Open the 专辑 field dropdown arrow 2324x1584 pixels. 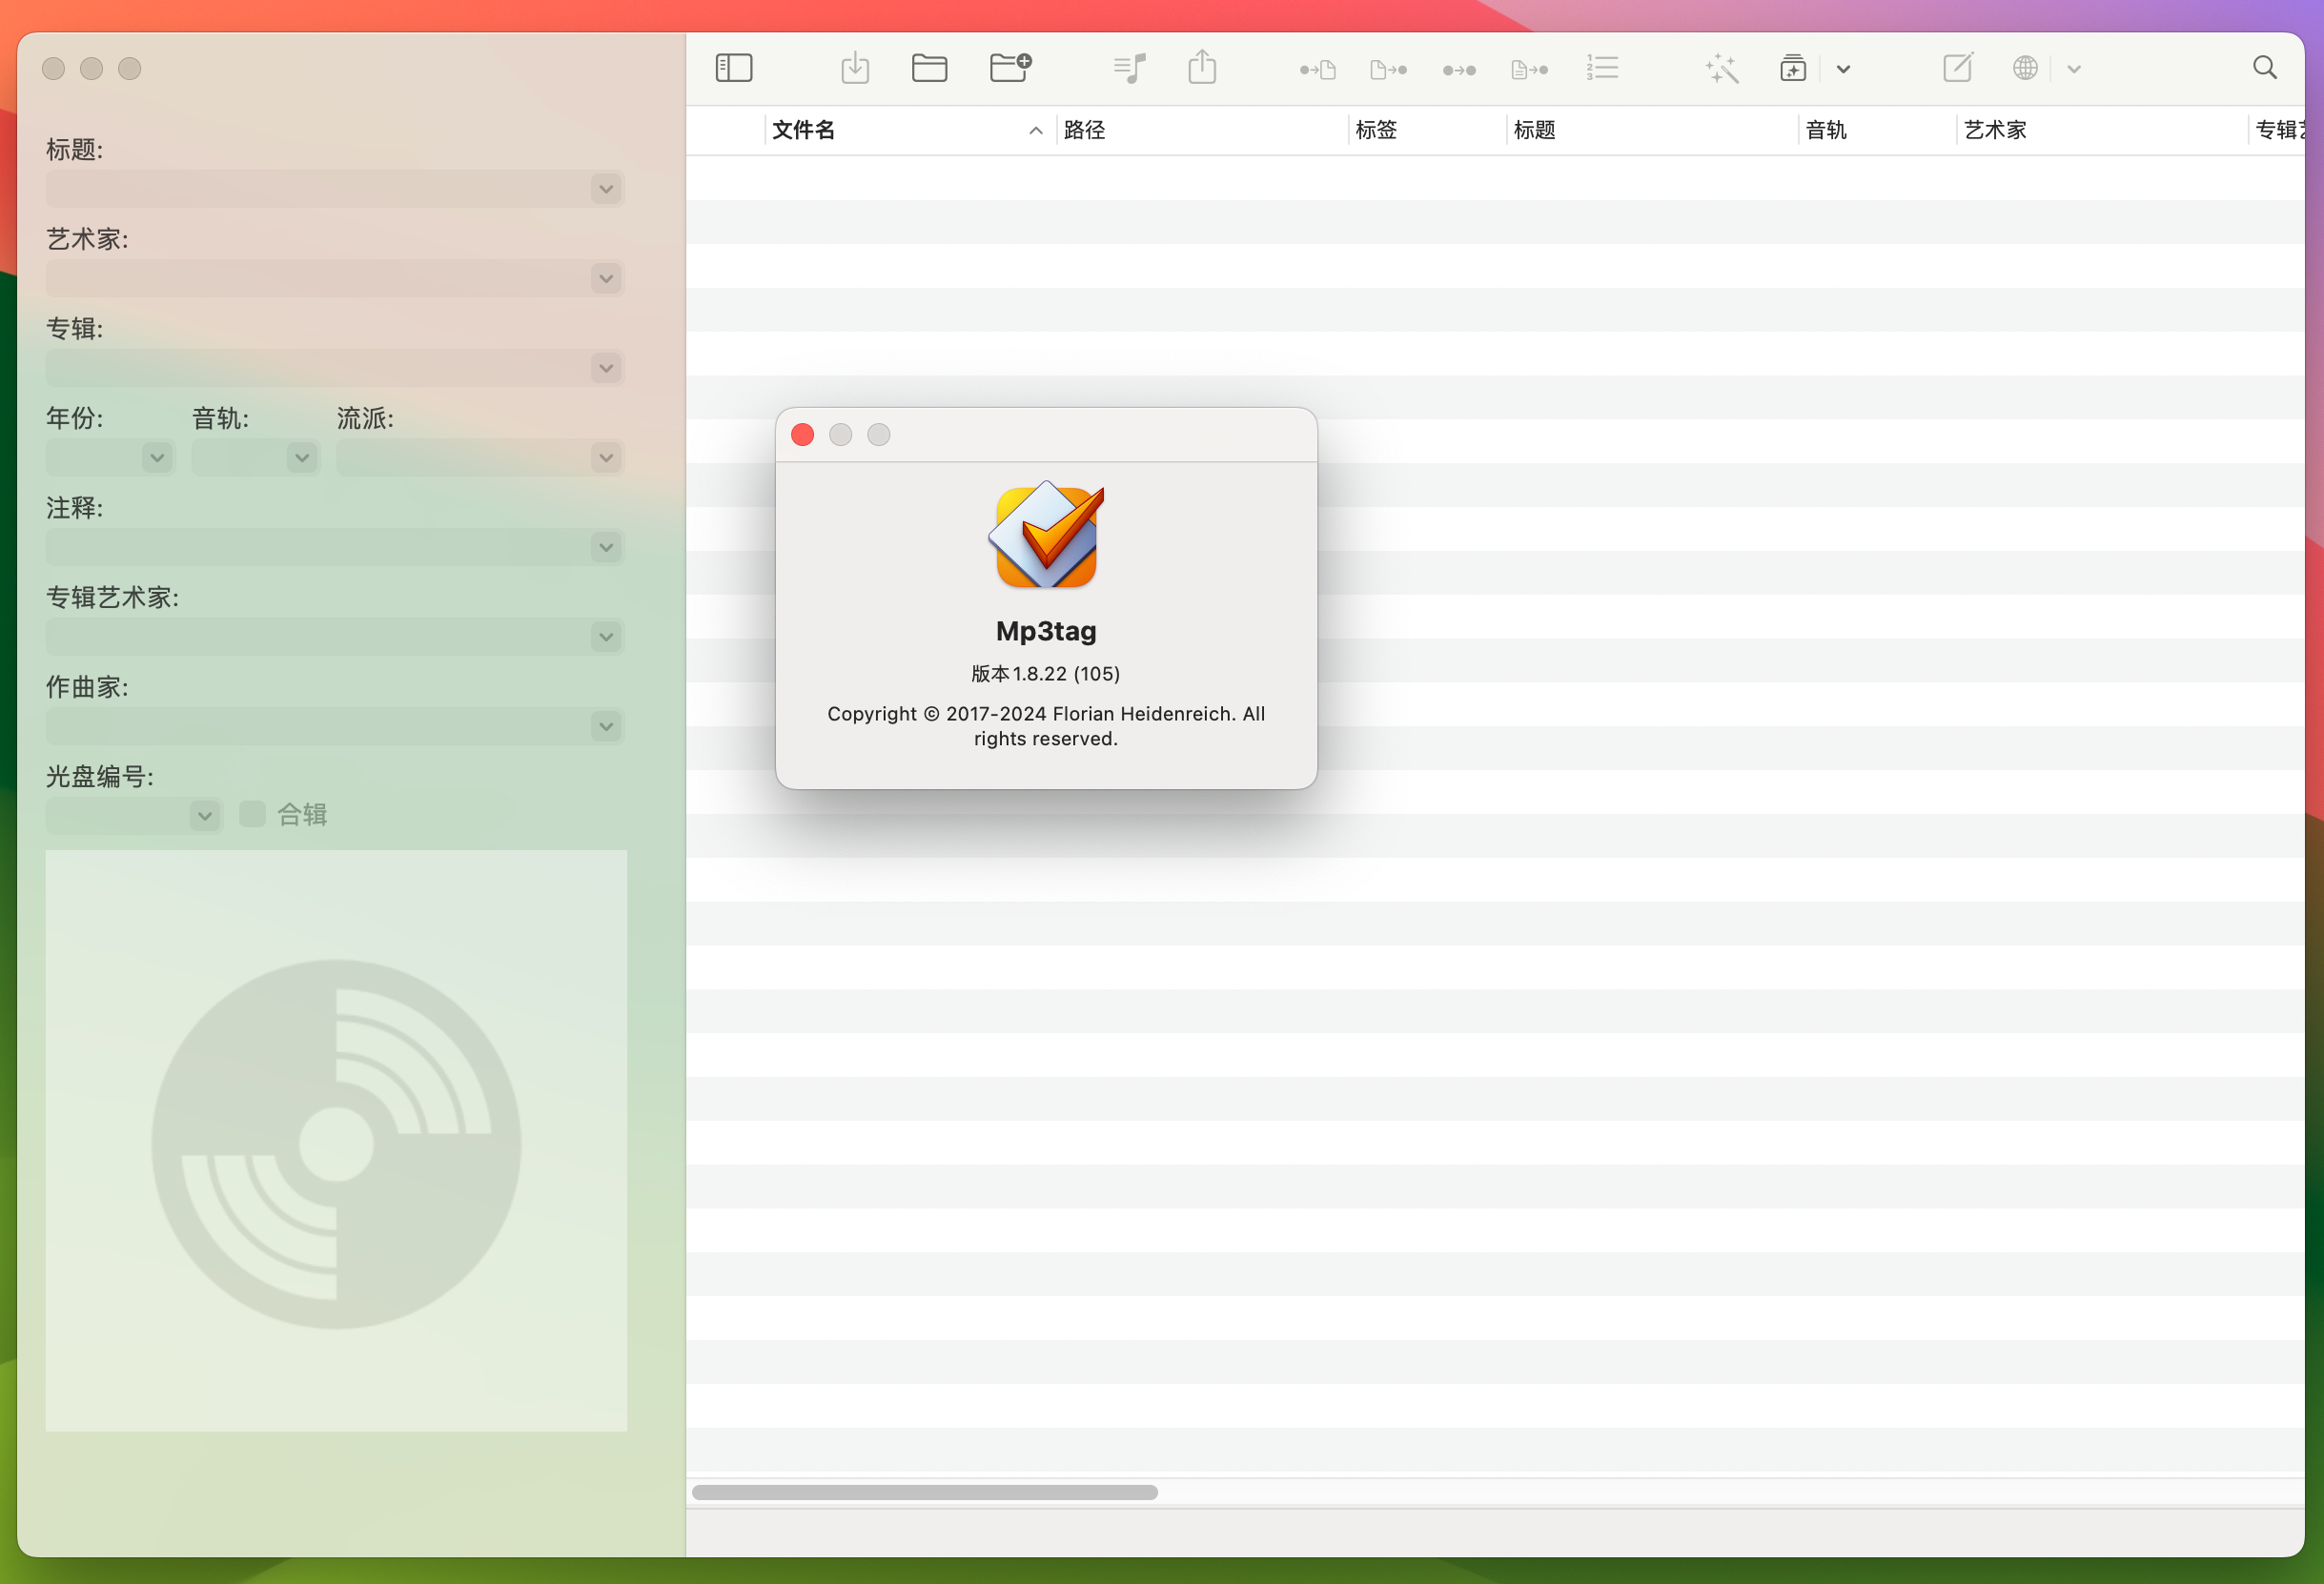606,368
